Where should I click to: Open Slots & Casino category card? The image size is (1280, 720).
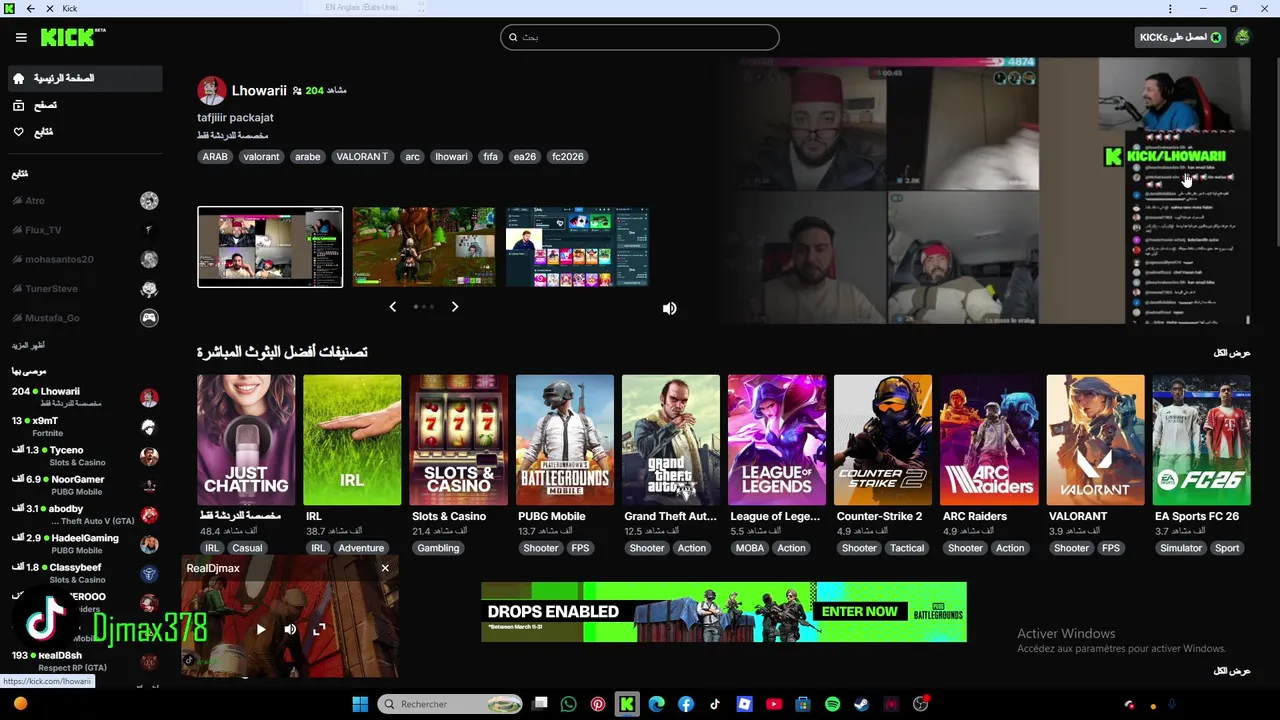click(458, 440)
